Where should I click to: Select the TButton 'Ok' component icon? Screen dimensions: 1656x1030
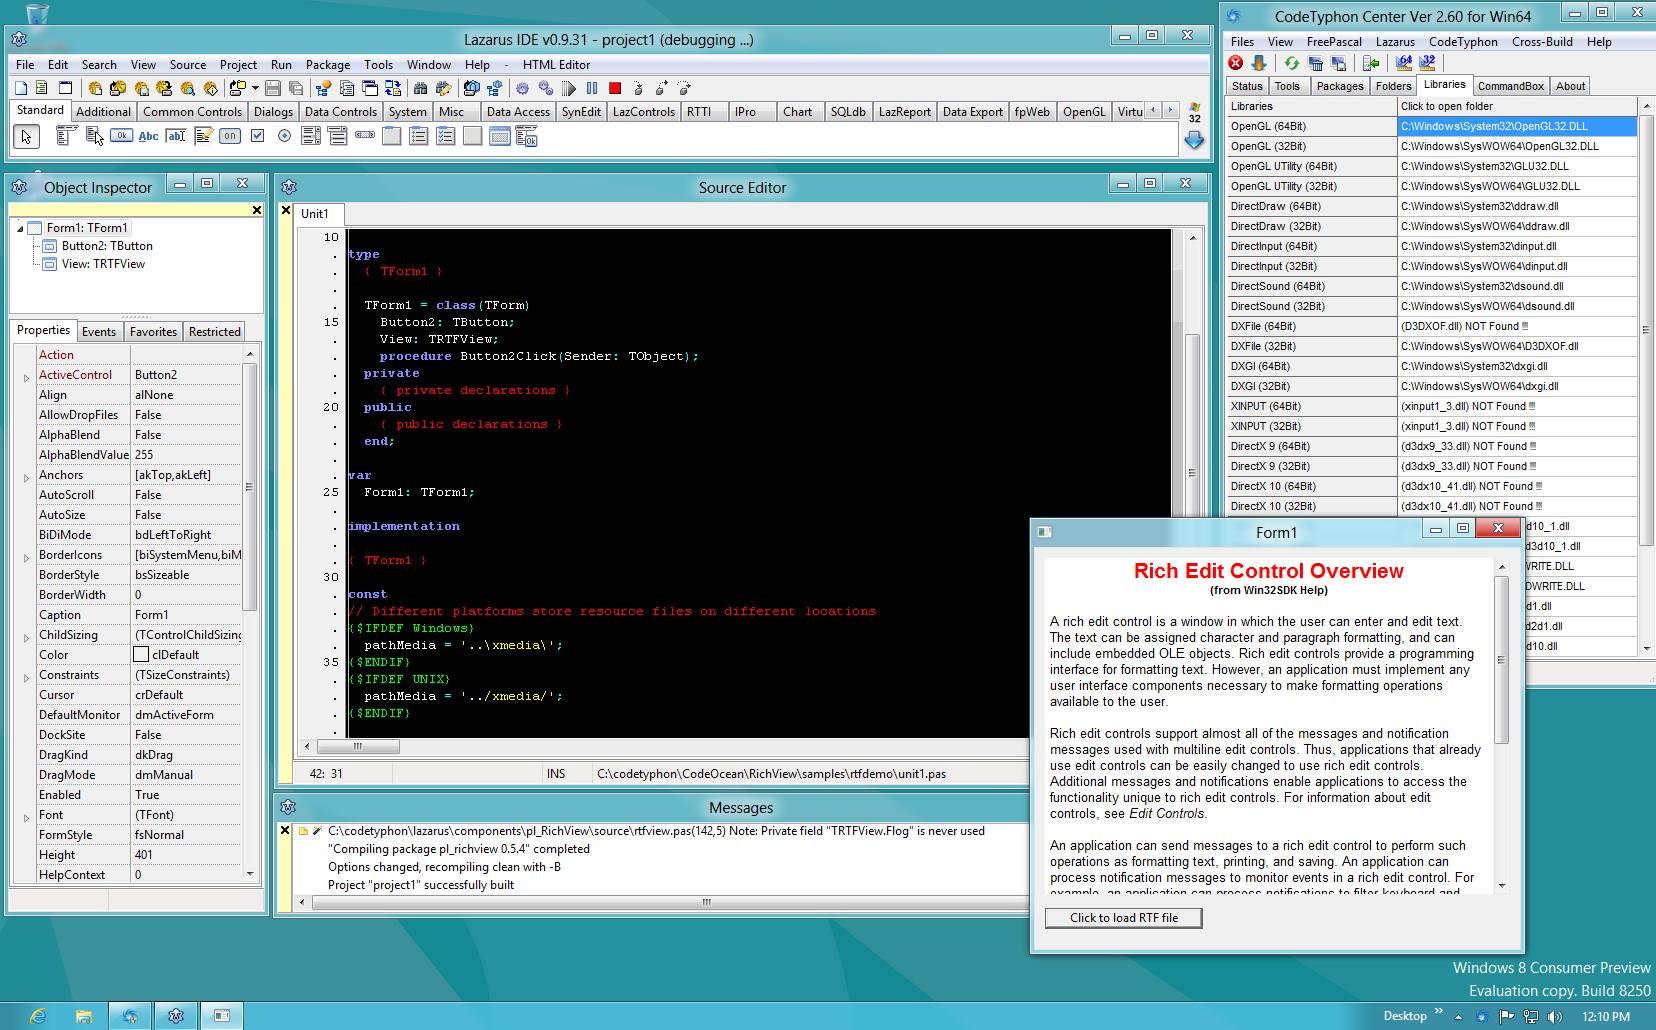point(121,136)
